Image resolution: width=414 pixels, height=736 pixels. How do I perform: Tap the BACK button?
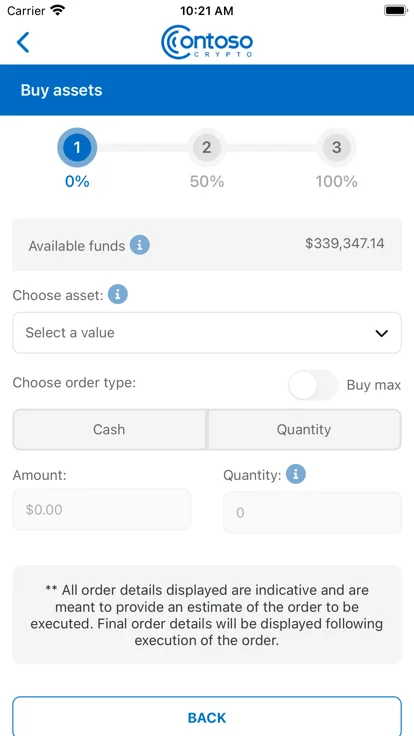point(207,716)
